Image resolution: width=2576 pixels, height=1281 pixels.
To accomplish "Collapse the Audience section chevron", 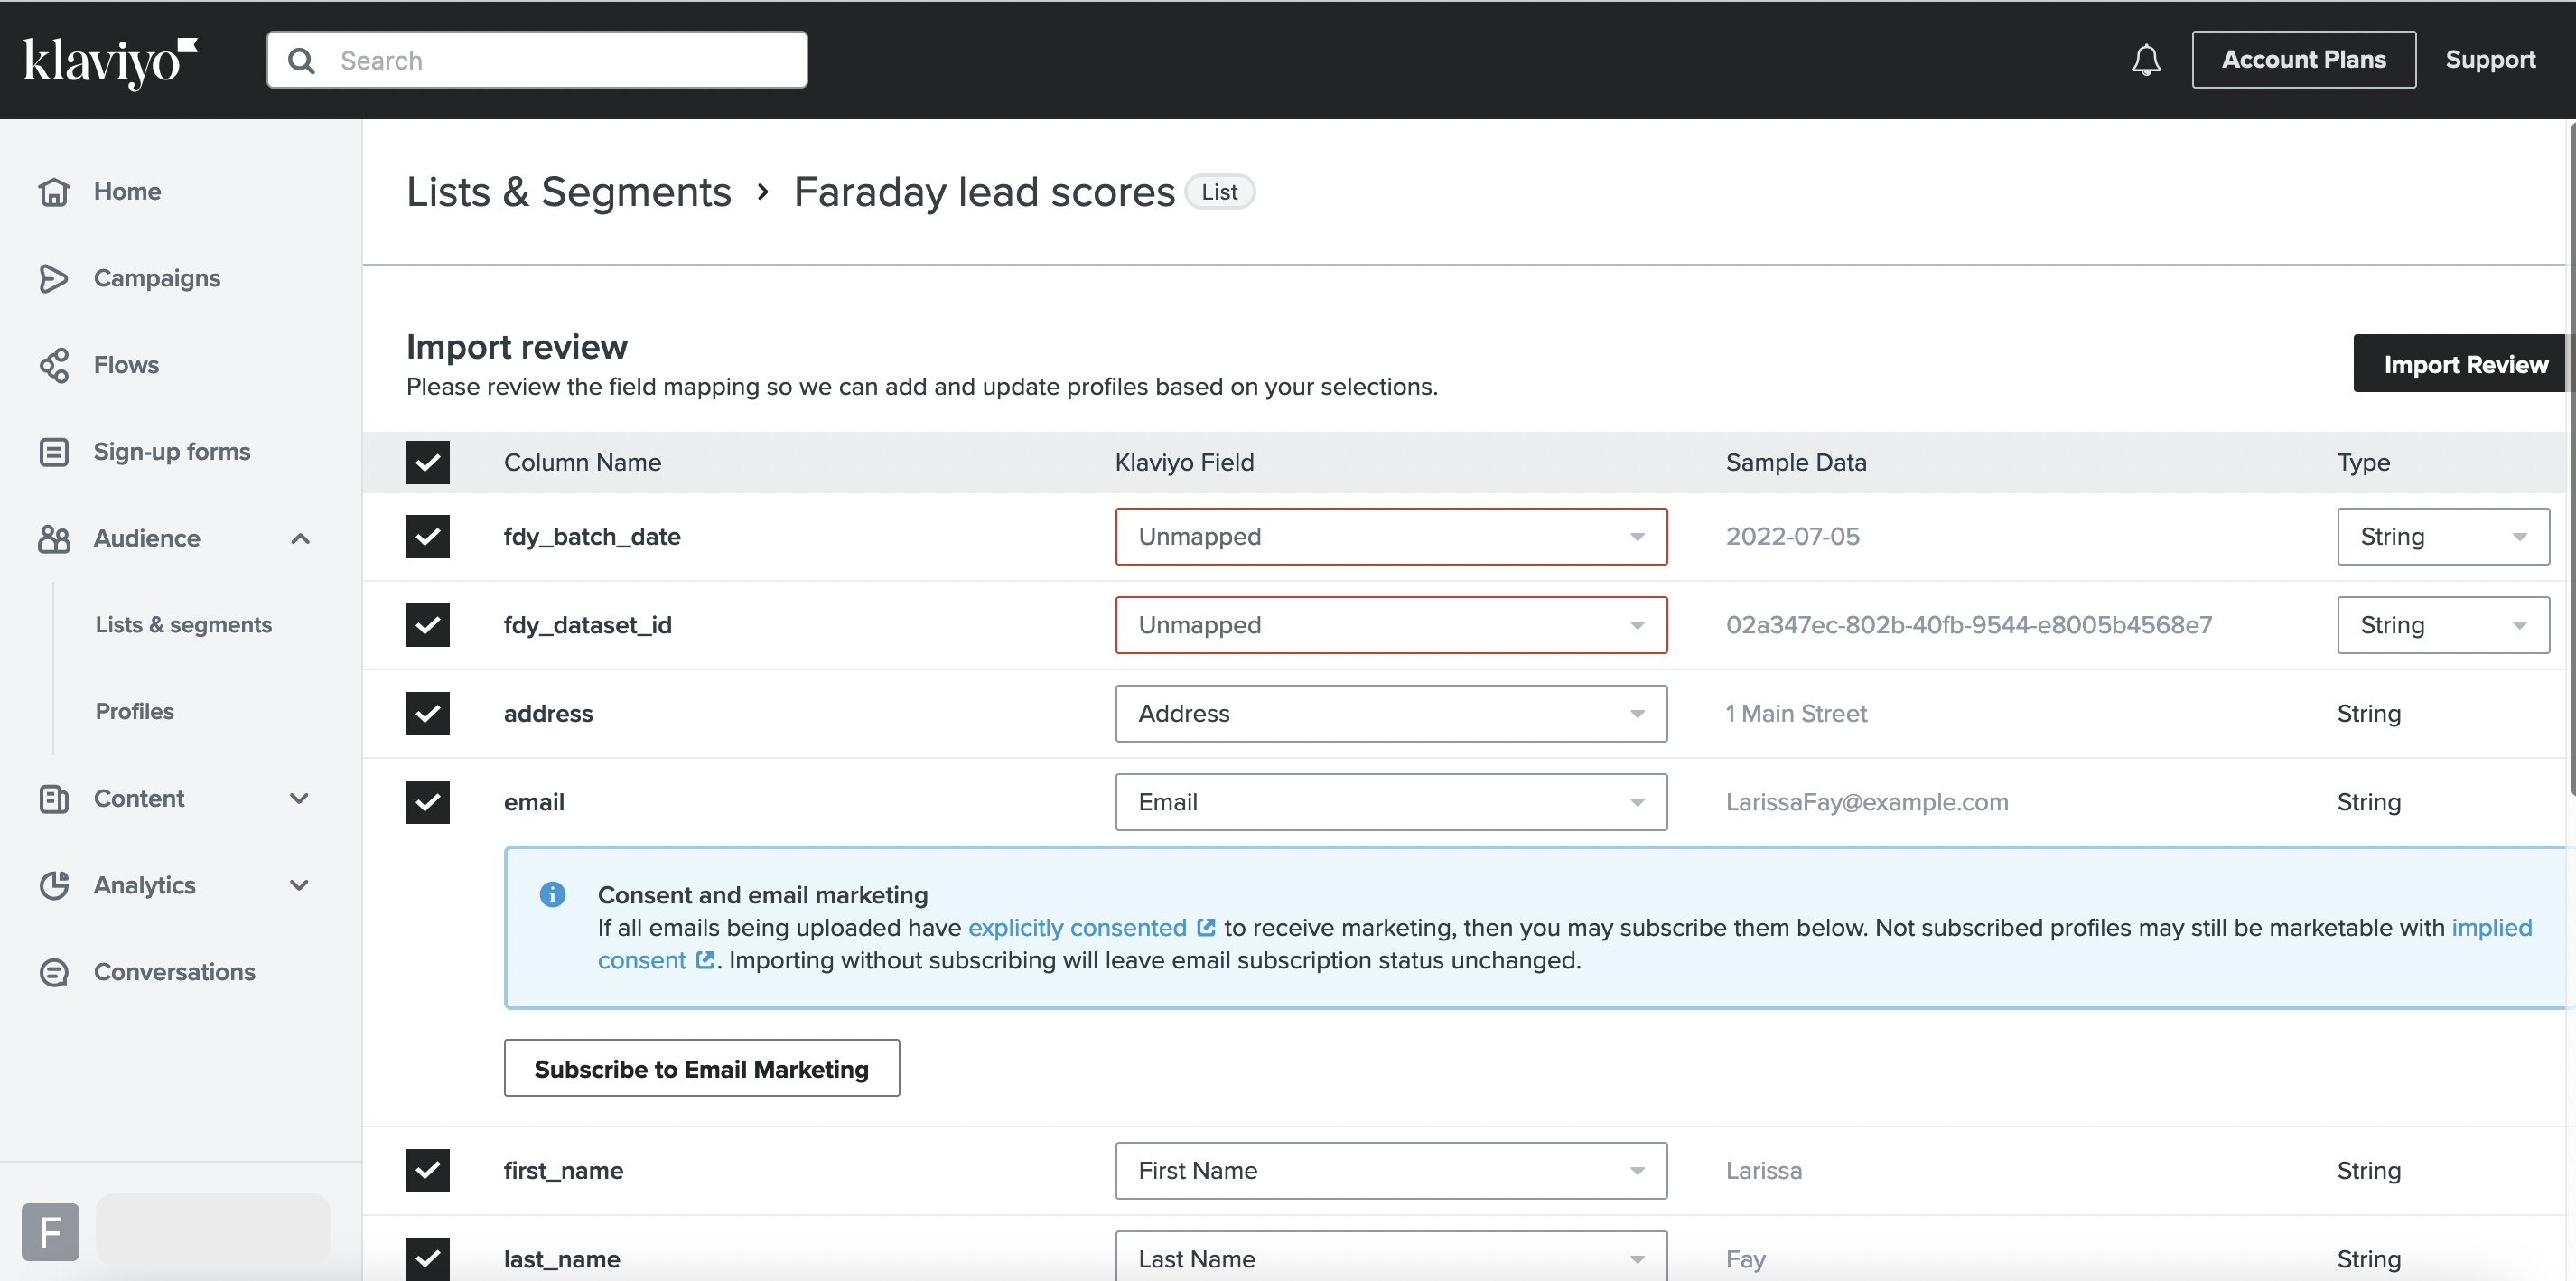I will coord(300,539).
